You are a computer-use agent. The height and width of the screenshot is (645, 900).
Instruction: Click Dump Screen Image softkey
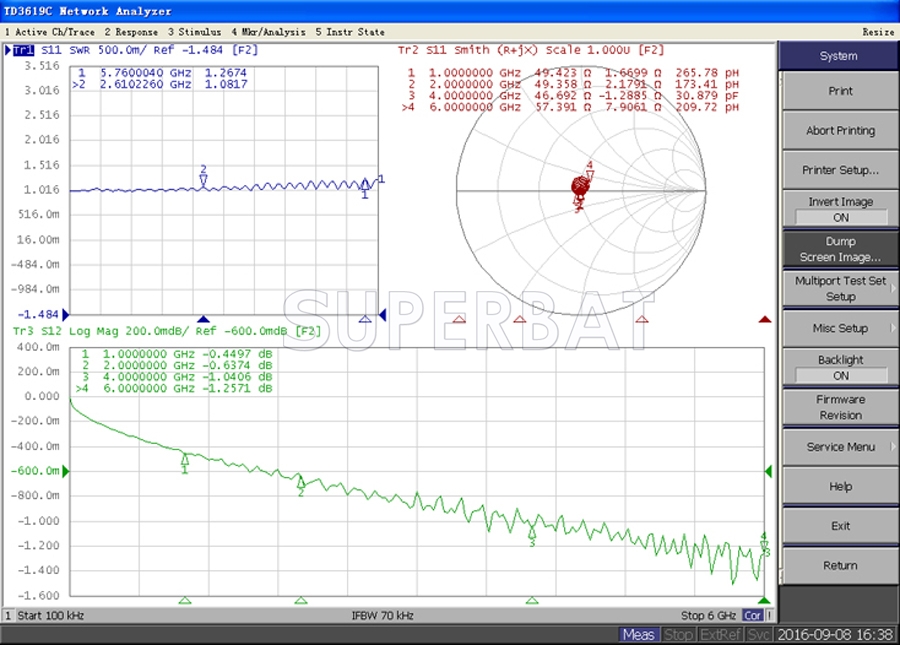840,249
